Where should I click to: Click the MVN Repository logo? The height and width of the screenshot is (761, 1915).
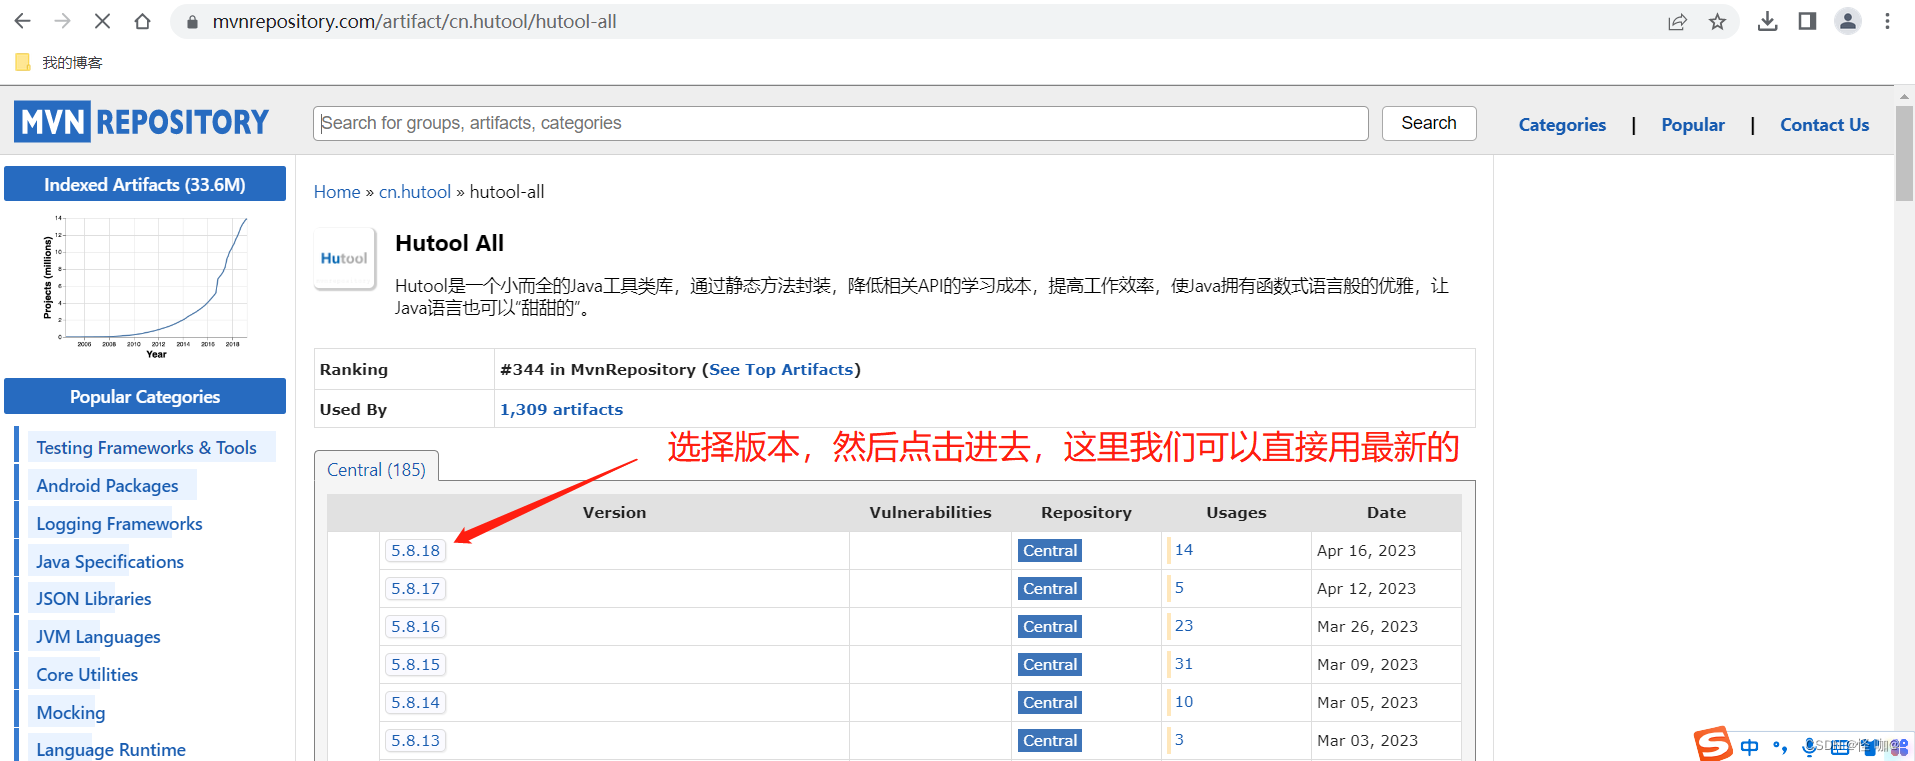coord(142,122)
